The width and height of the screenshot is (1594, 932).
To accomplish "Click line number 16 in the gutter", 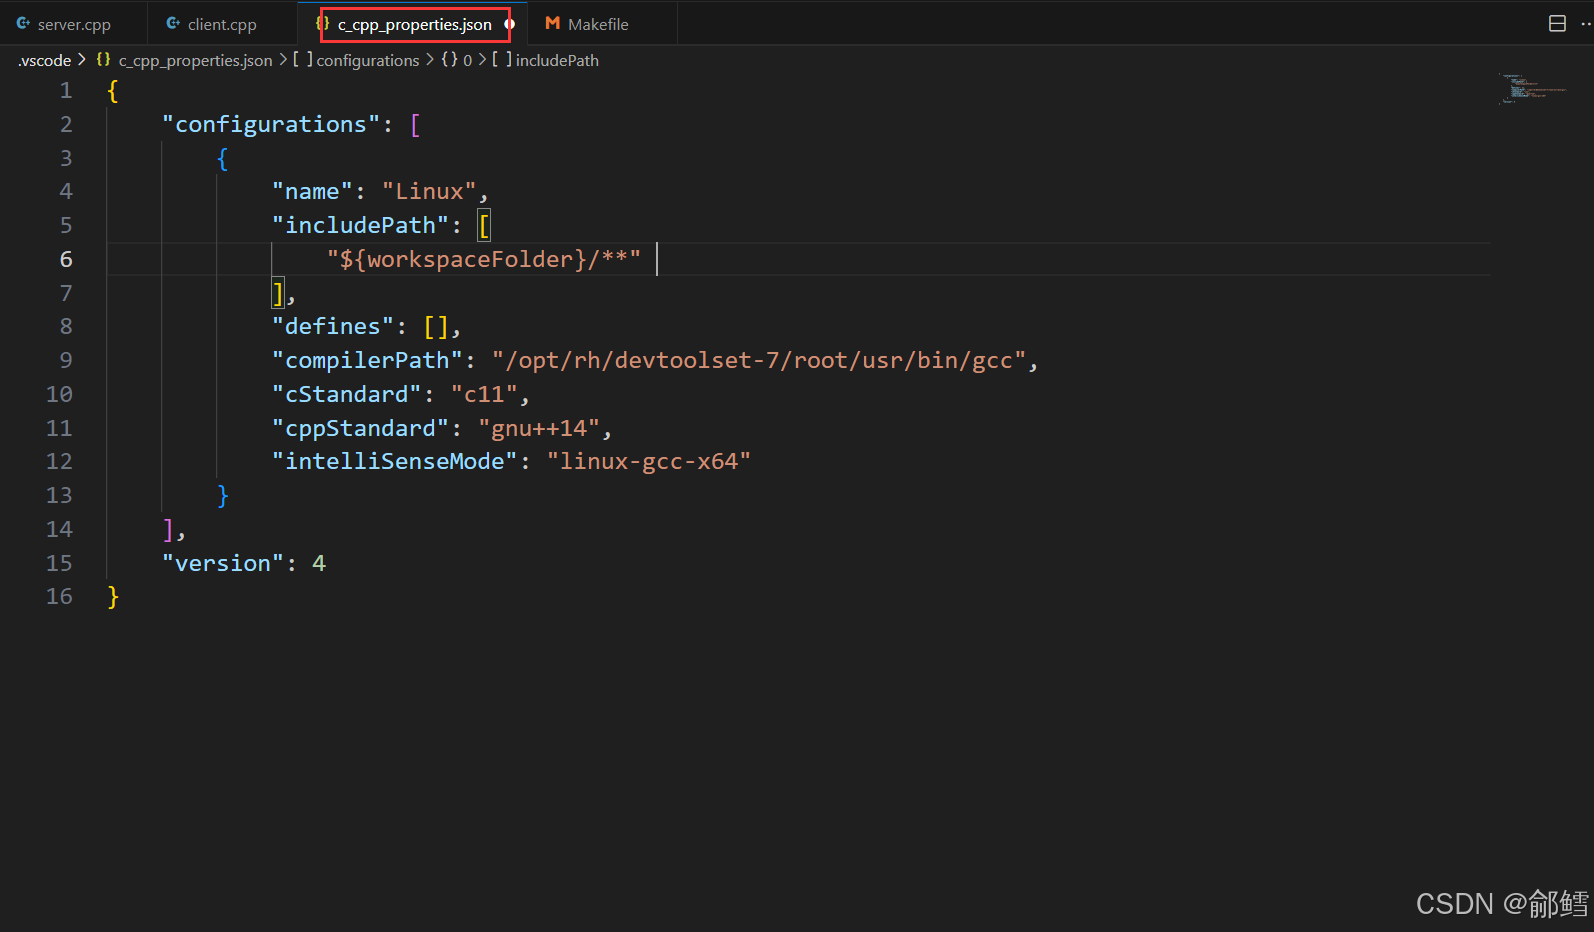I will 59,596.
